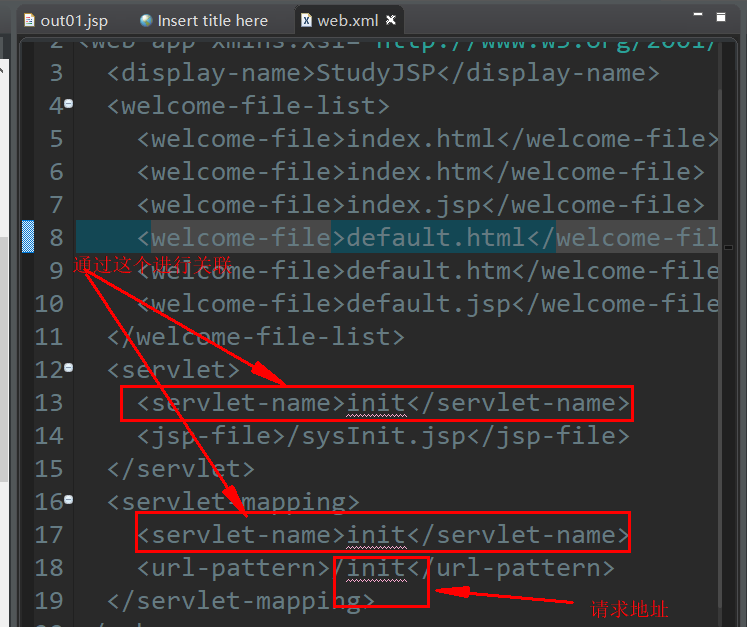Click line number 3 in the gutter
The width and height of the screenshot is (747, 627).
point(56,73)
